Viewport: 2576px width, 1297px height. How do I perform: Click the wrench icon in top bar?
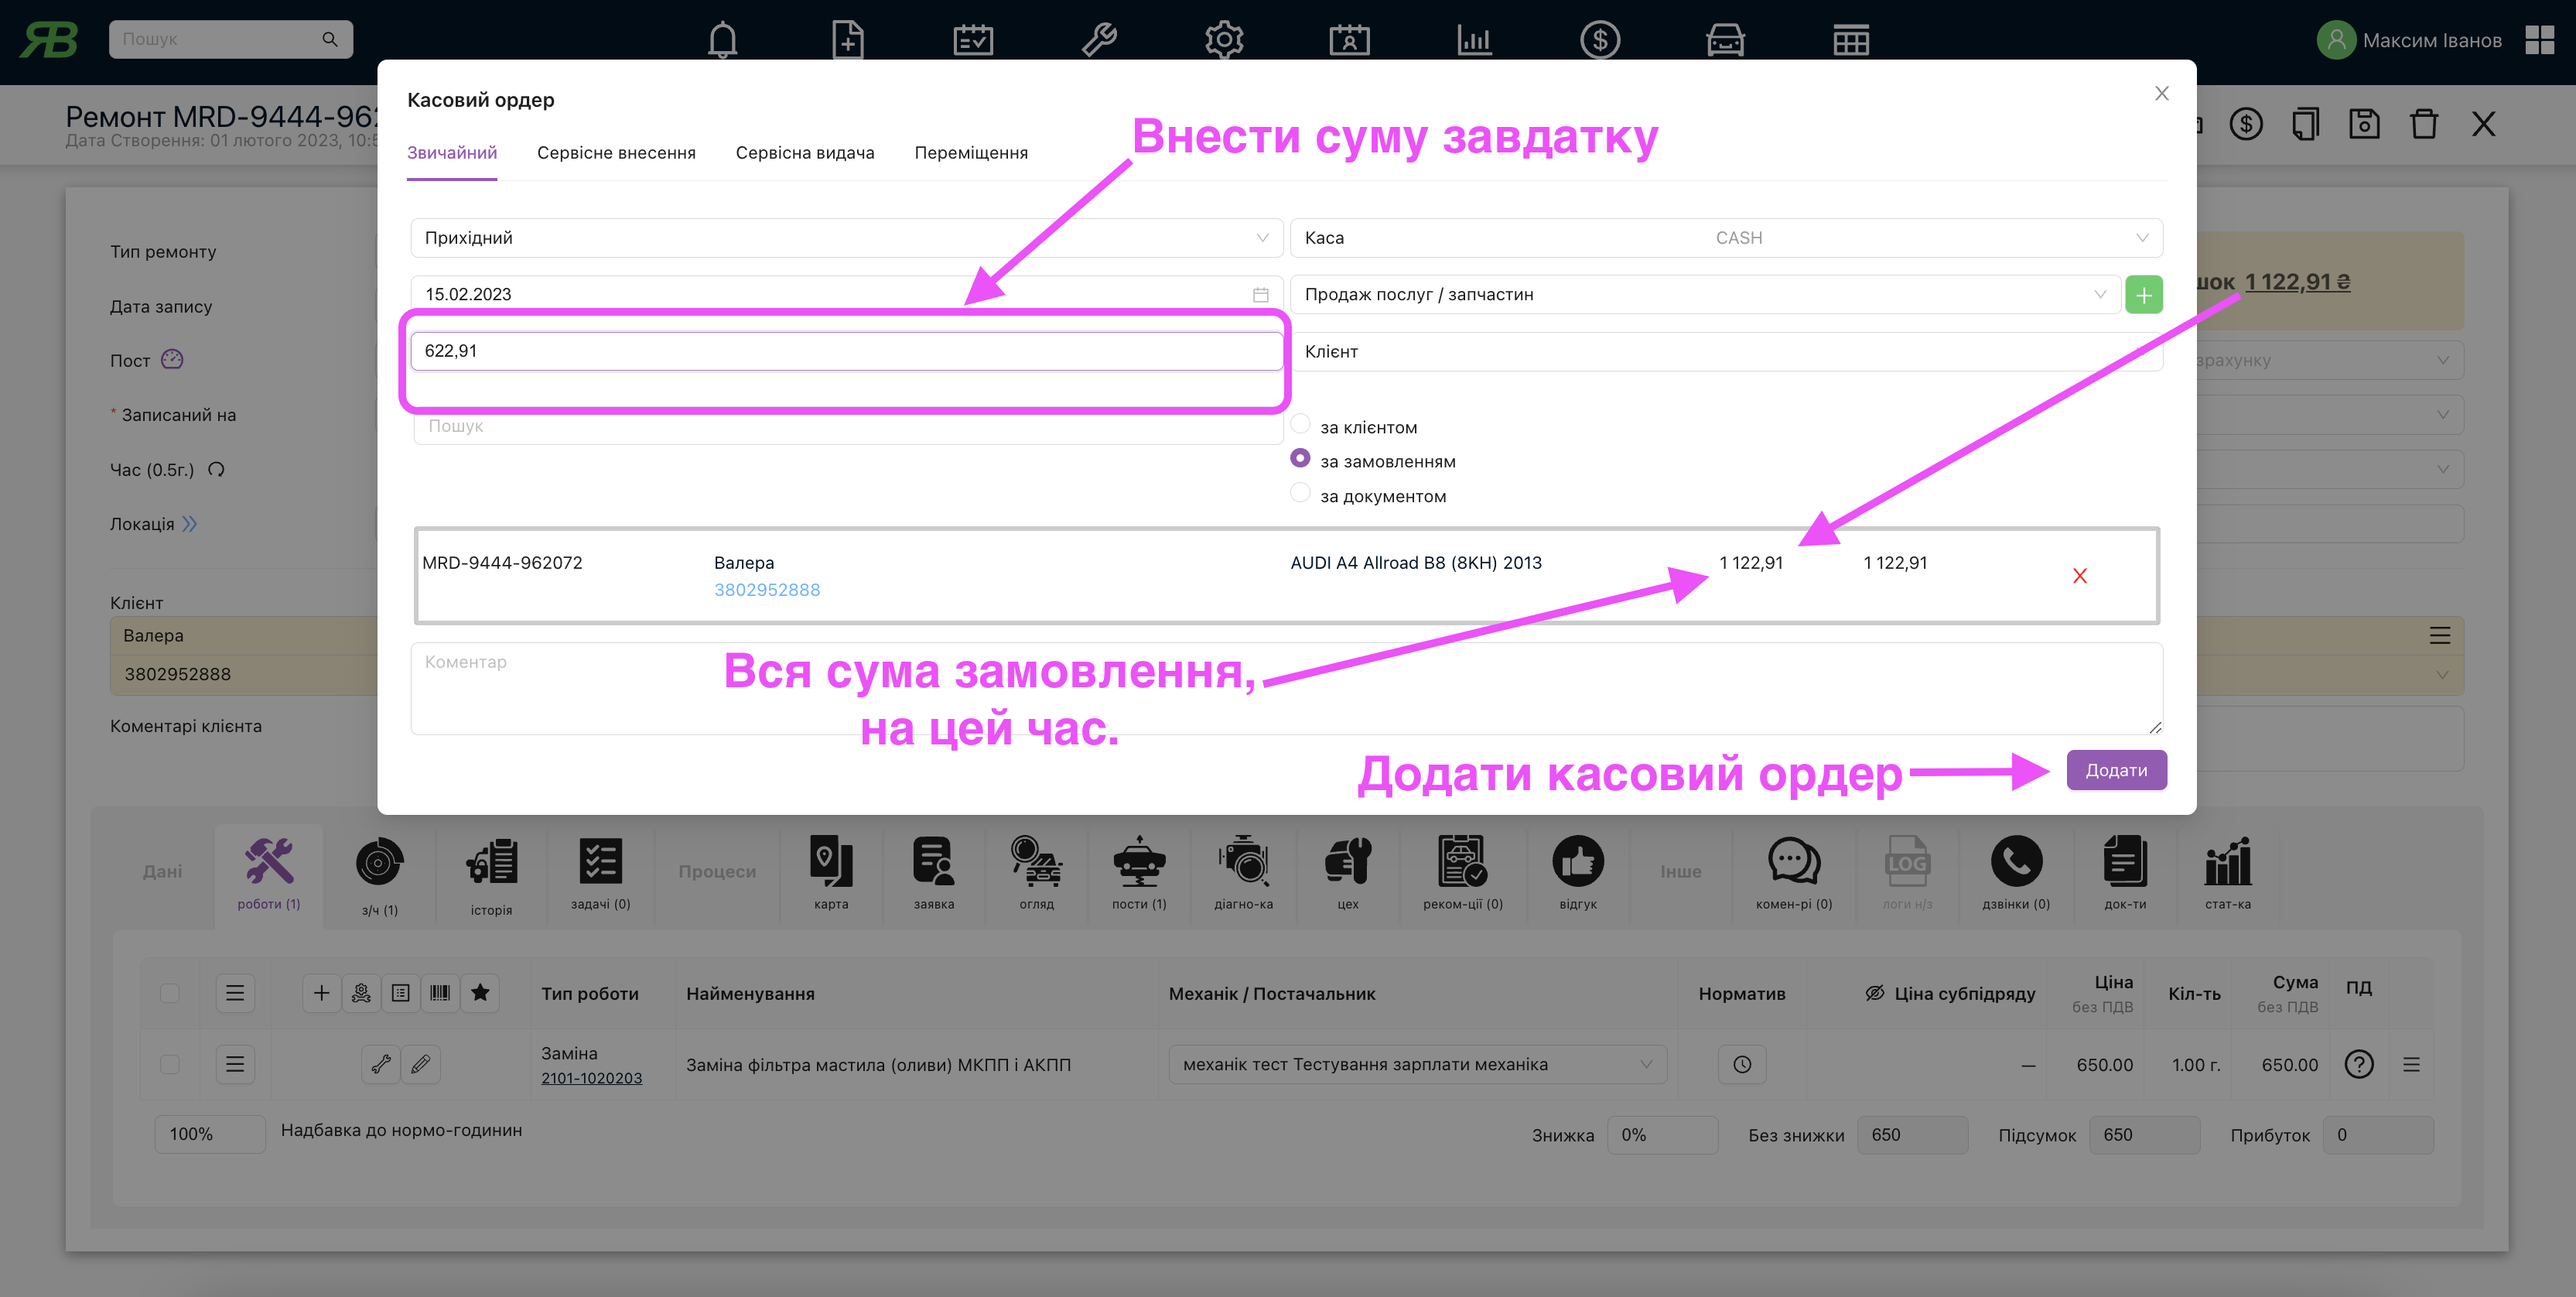tap(1098, 40)
